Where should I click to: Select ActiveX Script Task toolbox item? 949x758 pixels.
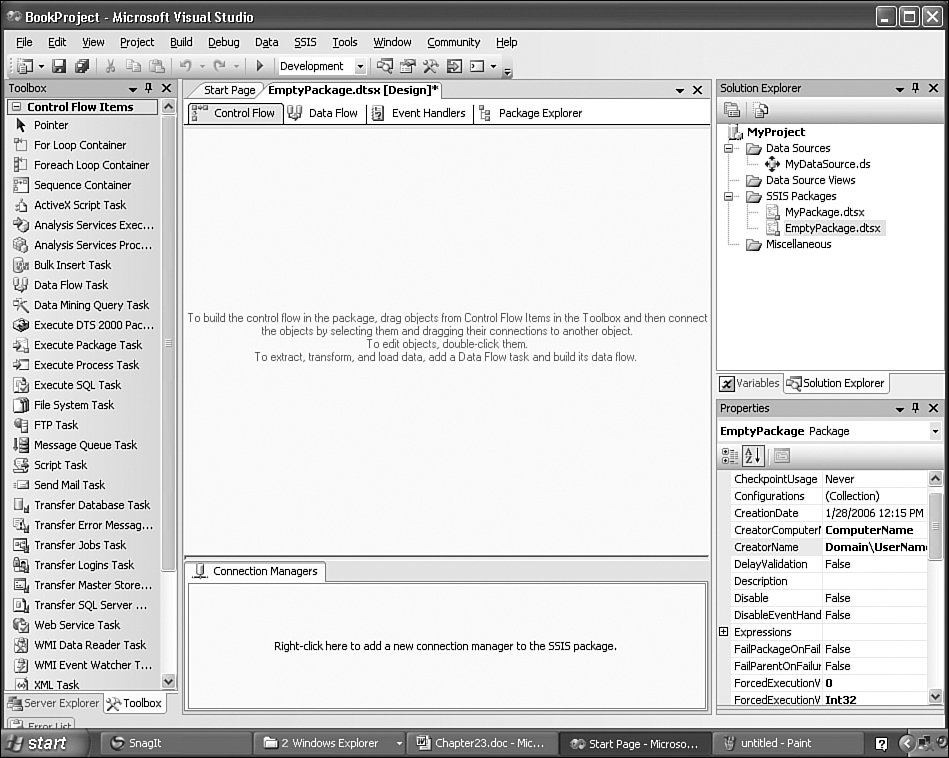pyautogui.click(x=85, y=205)
